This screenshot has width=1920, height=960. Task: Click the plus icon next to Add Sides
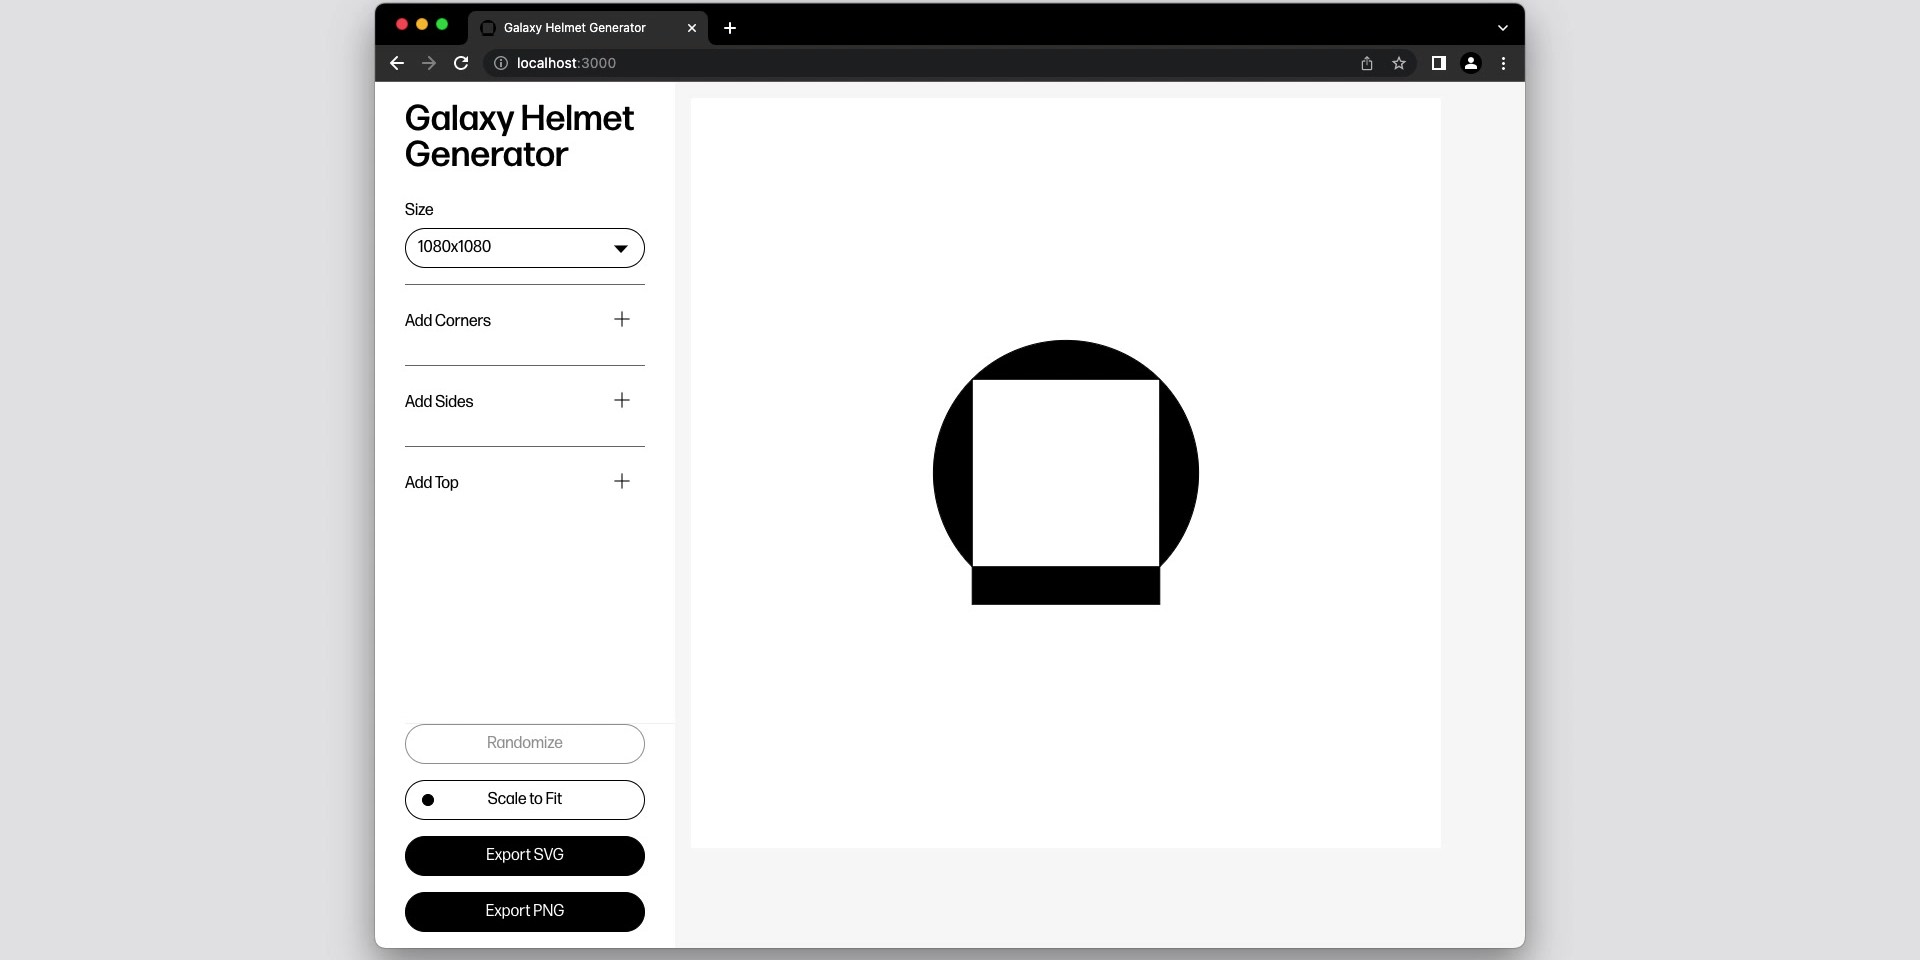[x=621, y=400]
